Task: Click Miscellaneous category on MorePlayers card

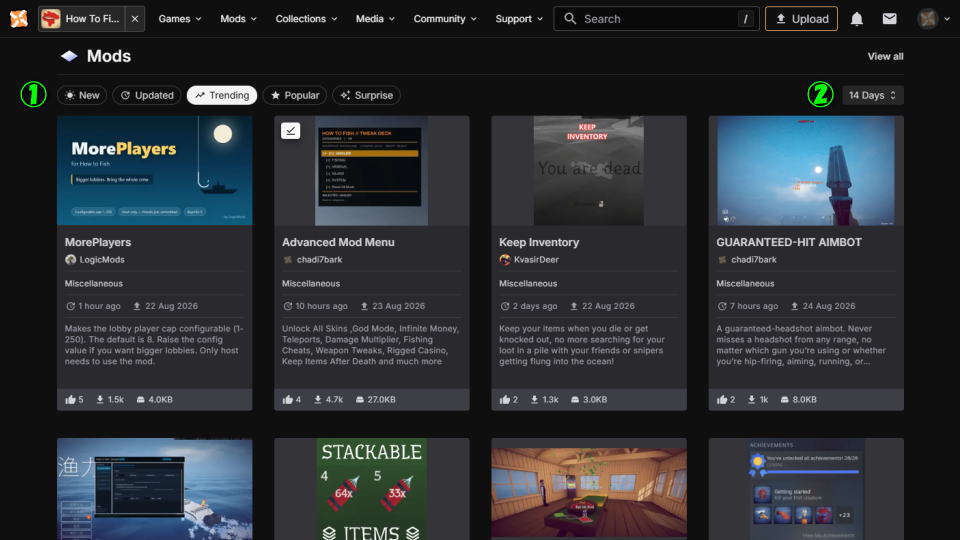Action: (94, 283)
